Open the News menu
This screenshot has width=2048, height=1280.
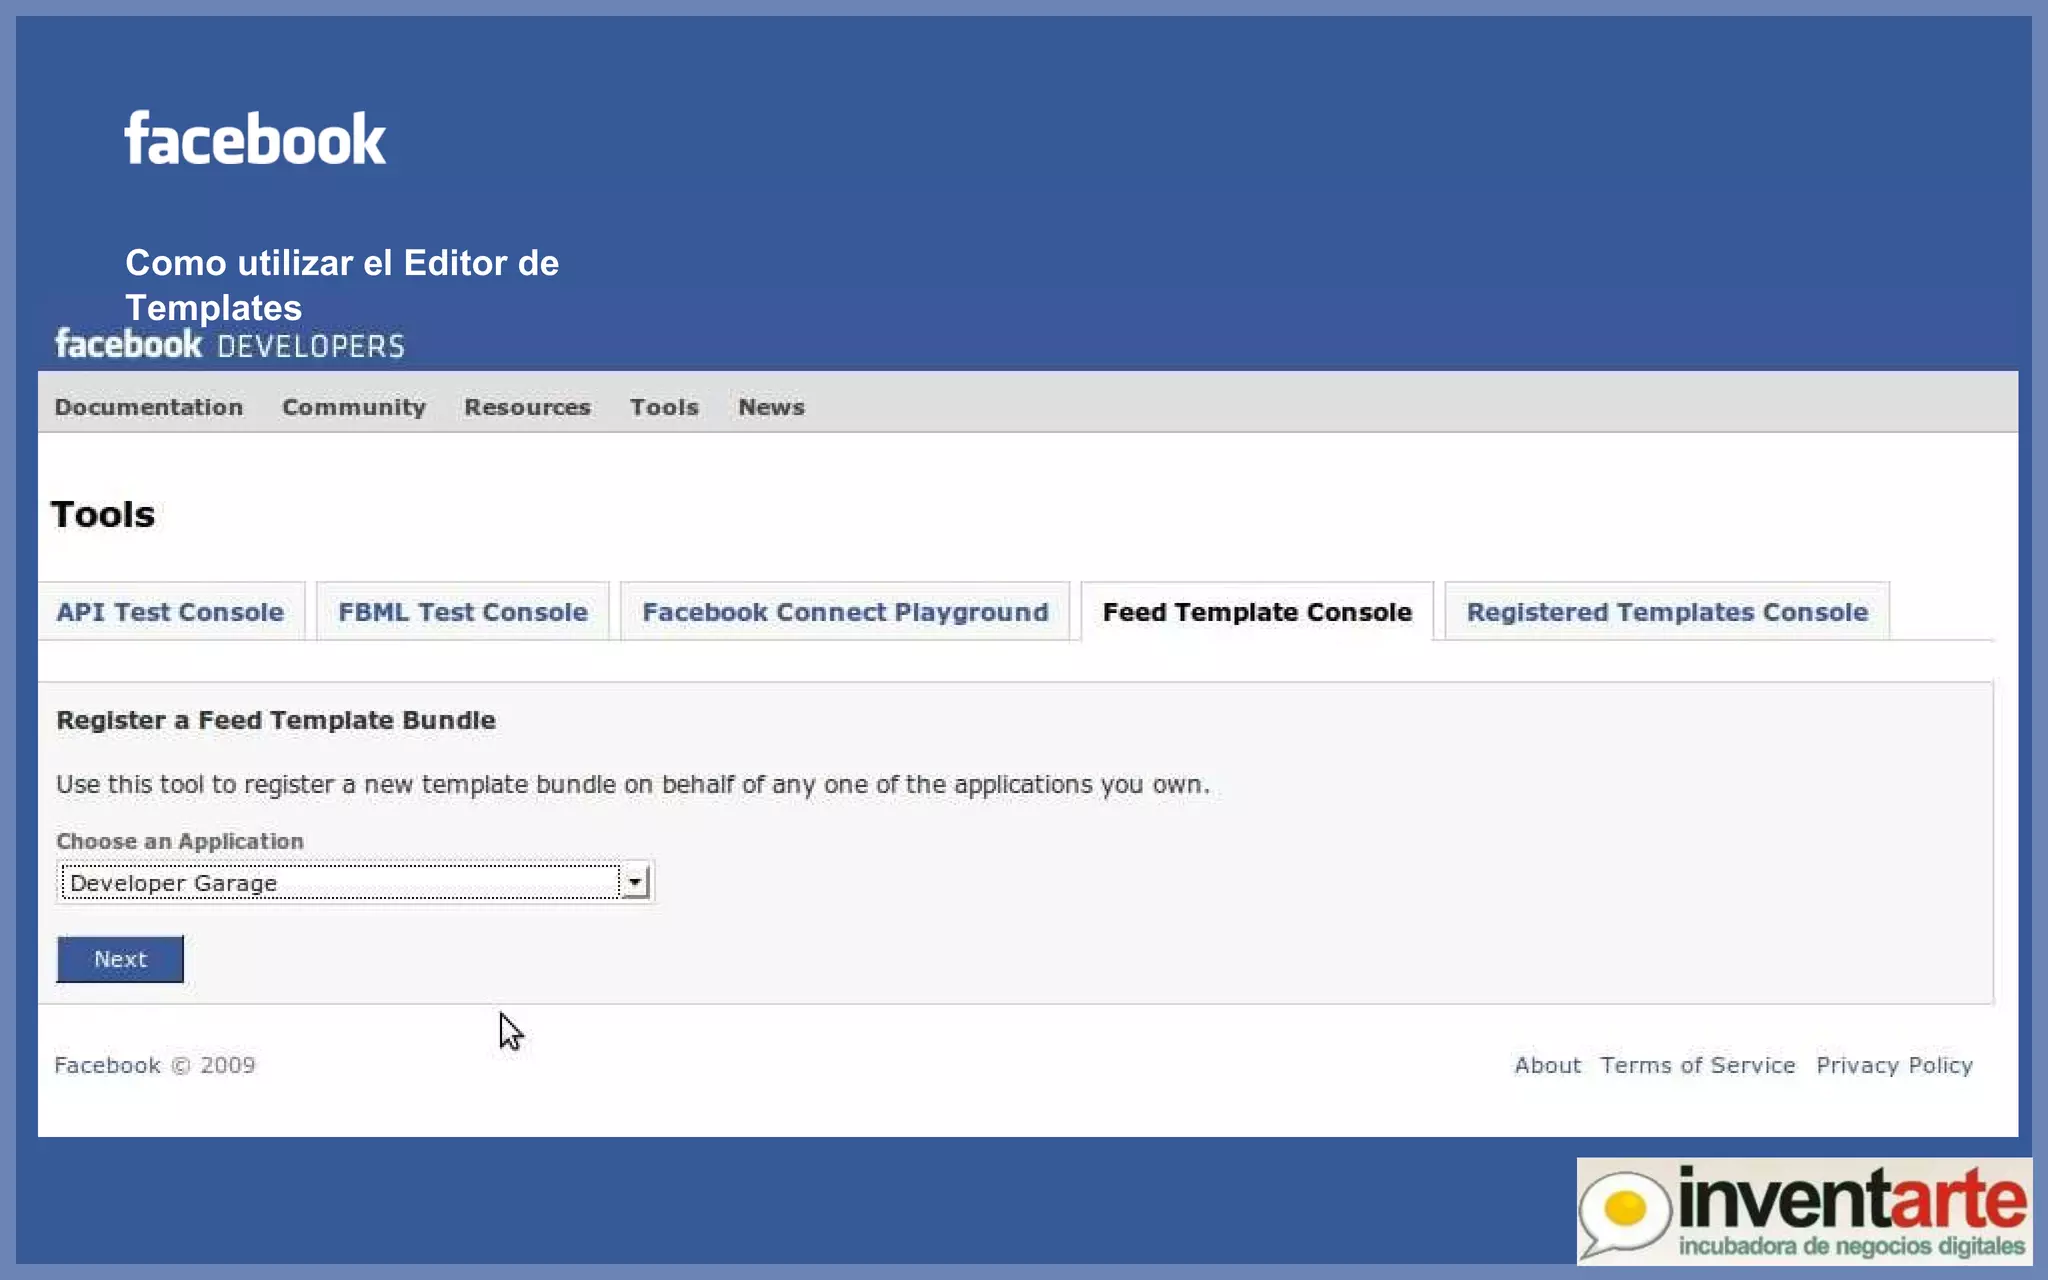[x=771, y=407]
